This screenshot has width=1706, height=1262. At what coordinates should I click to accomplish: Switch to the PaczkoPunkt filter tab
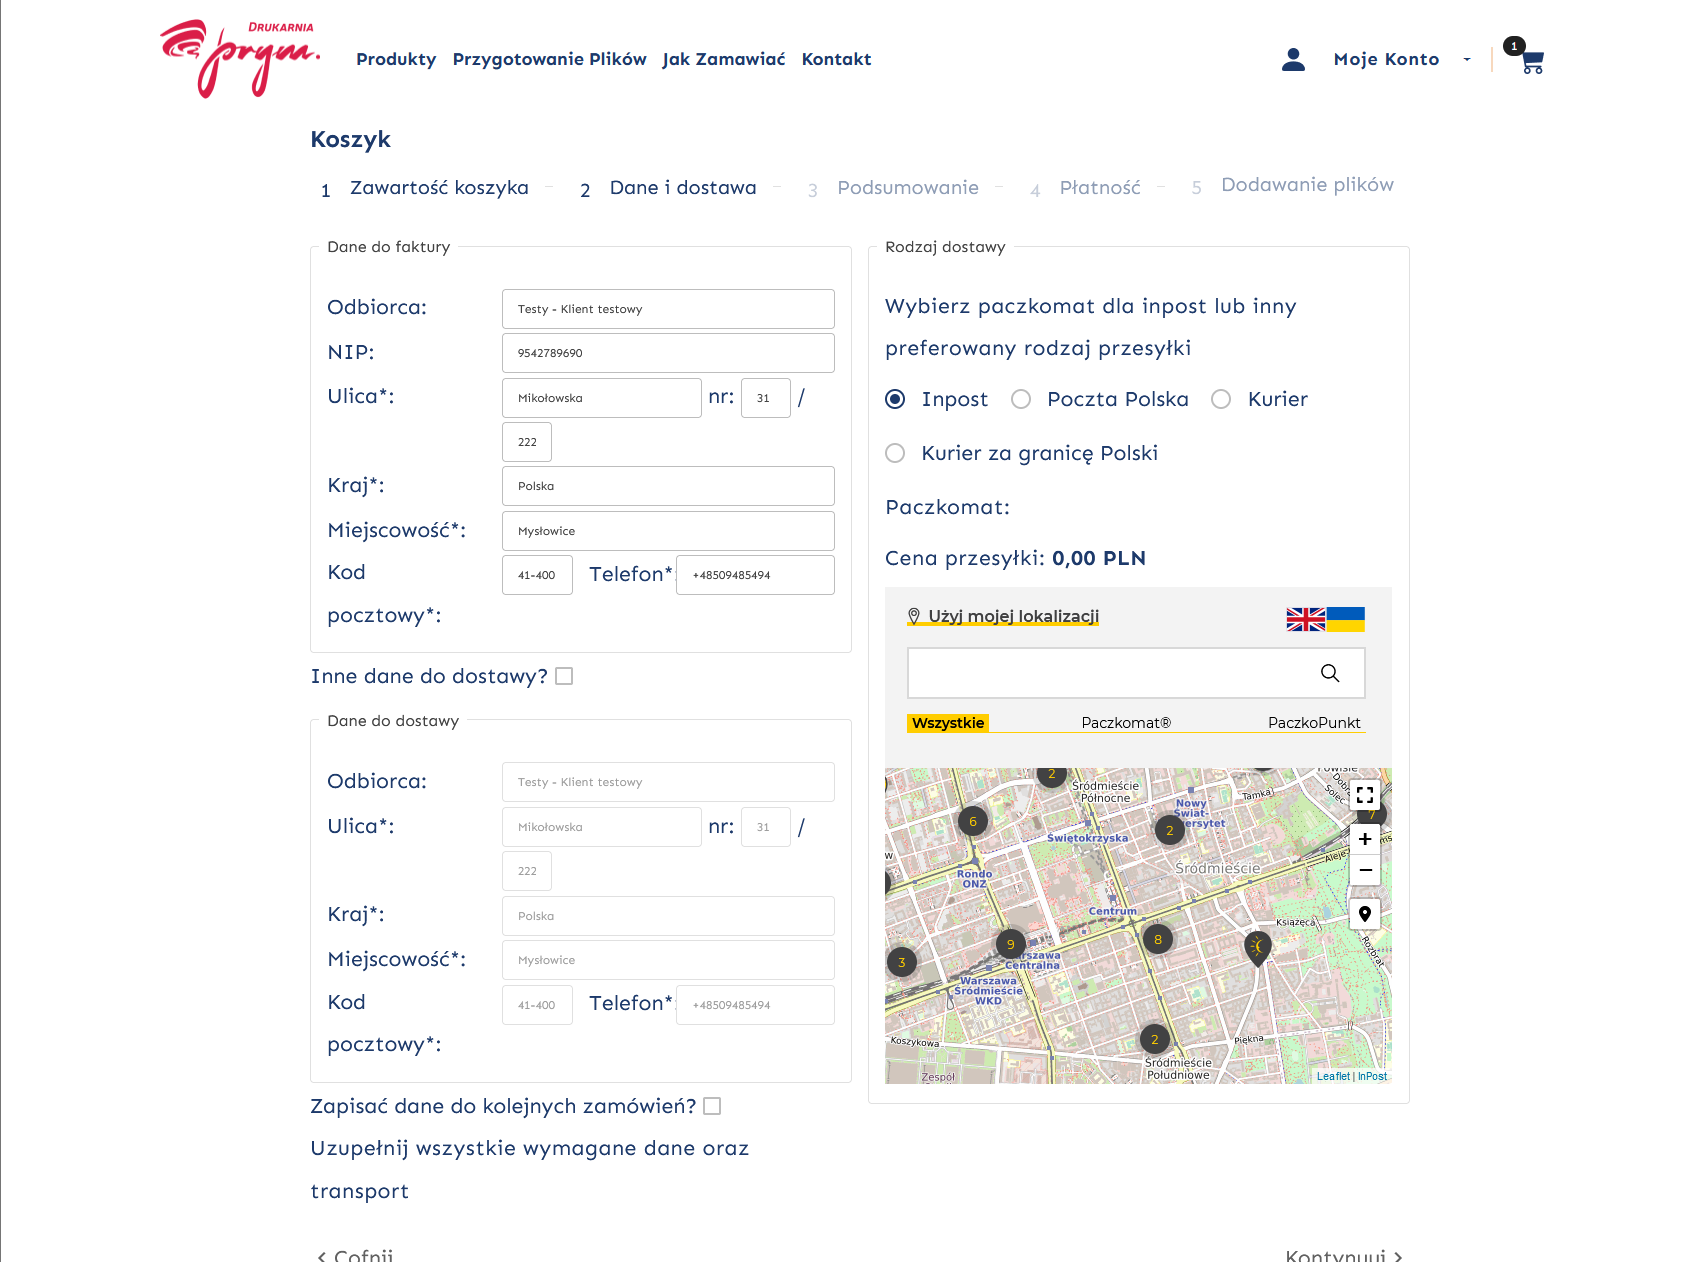pos(1313,723)
